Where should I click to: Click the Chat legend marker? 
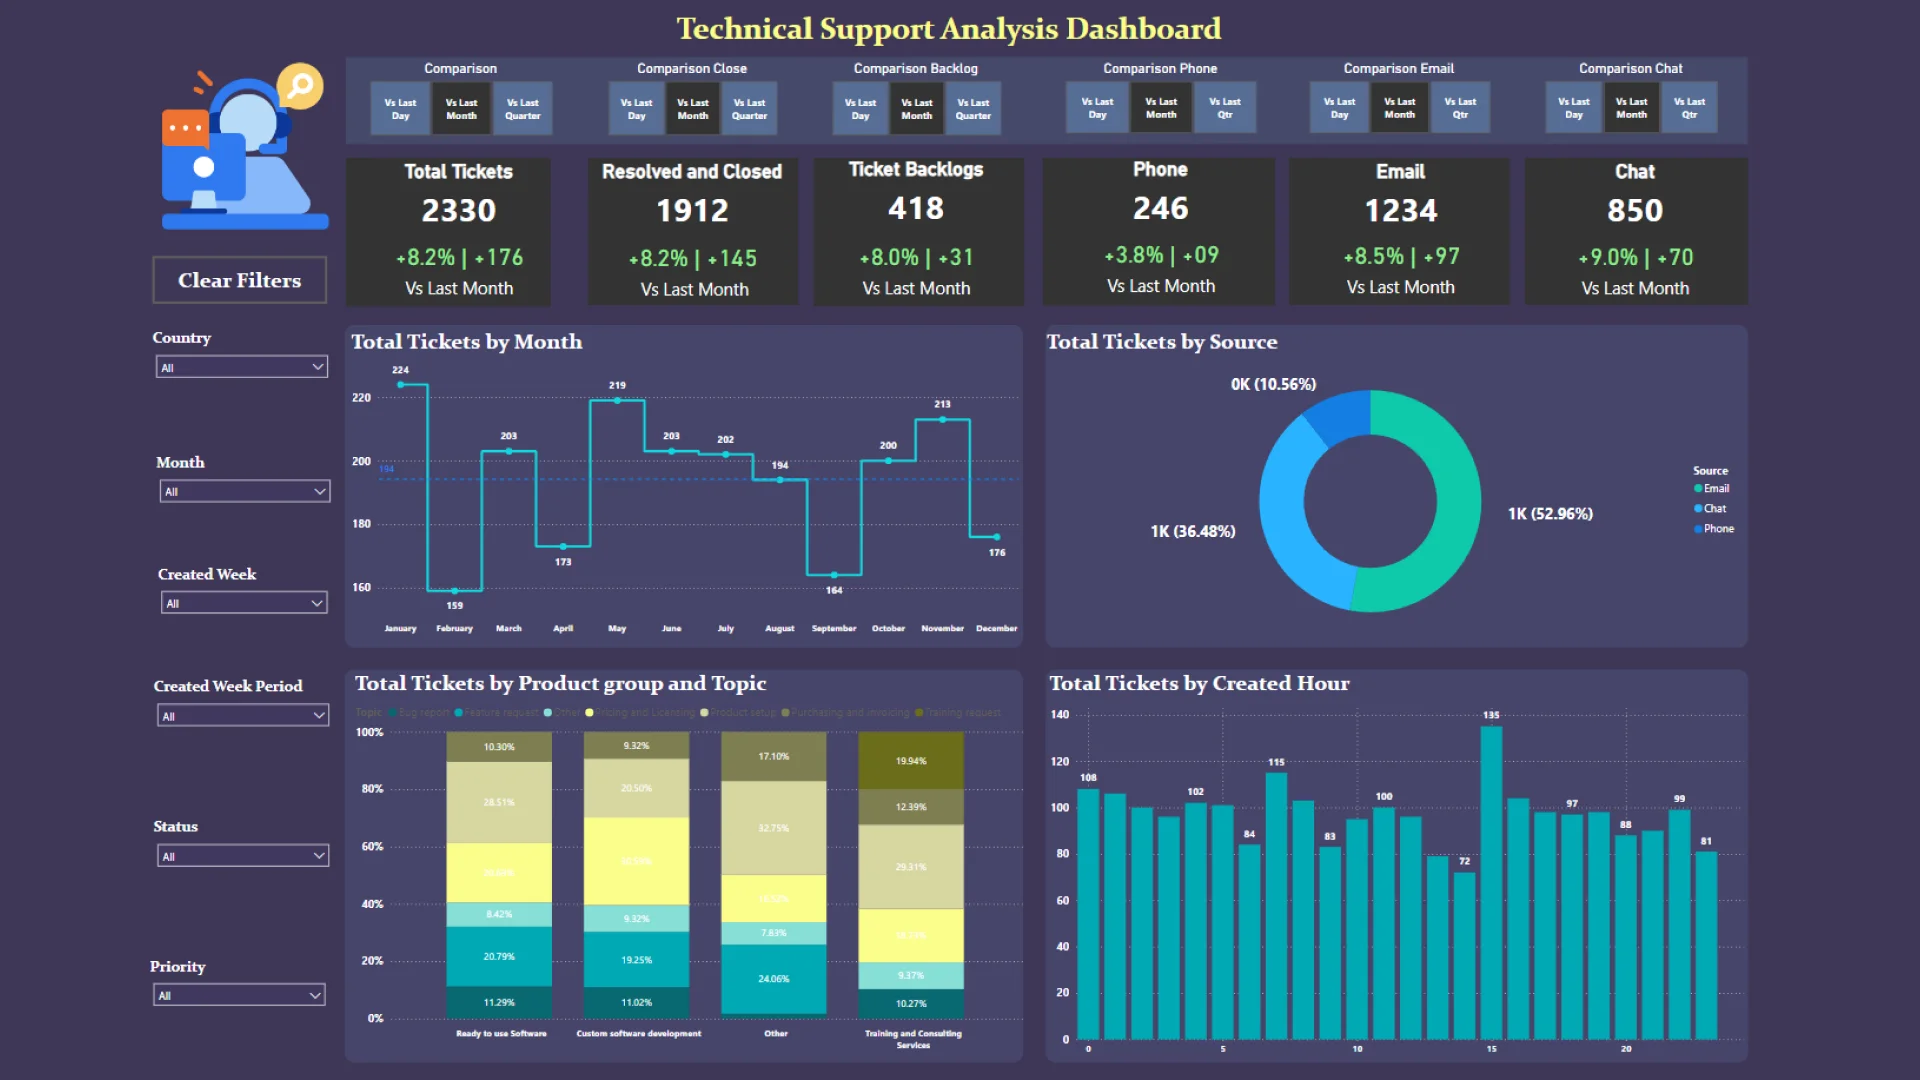pos(1698,508)
